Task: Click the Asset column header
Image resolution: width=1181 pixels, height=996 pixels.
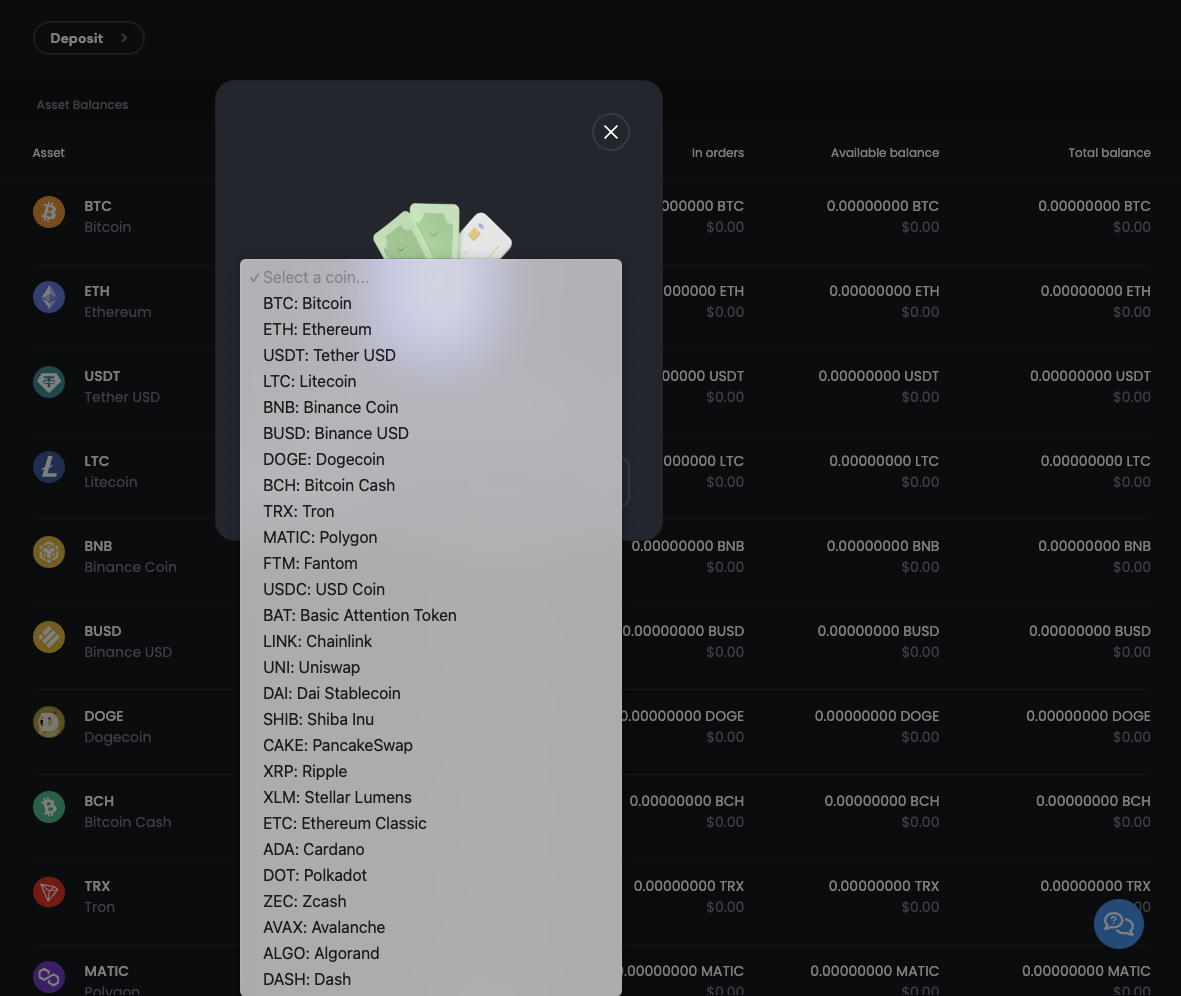Action: click(x=49, y=153)
